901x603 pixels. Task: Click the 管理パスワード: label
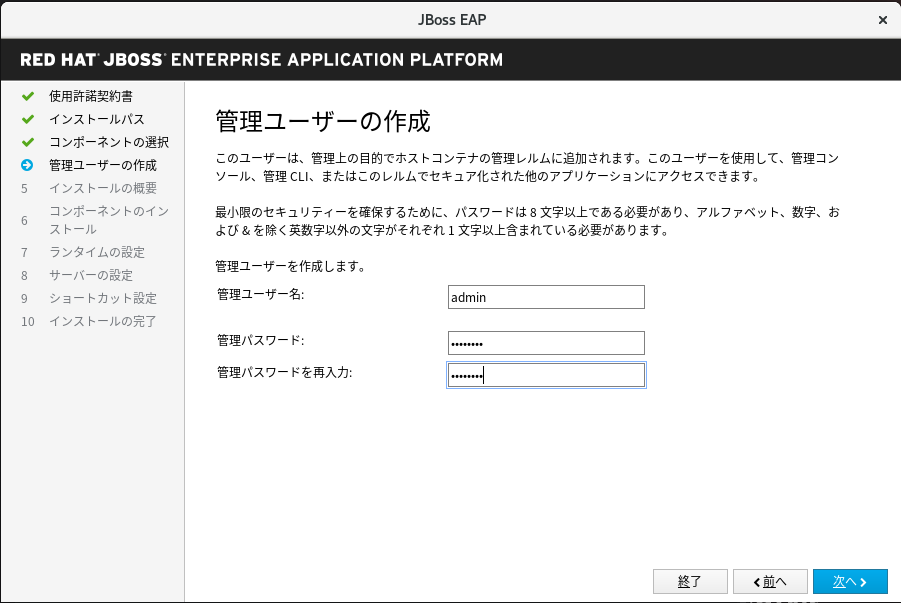260,340
